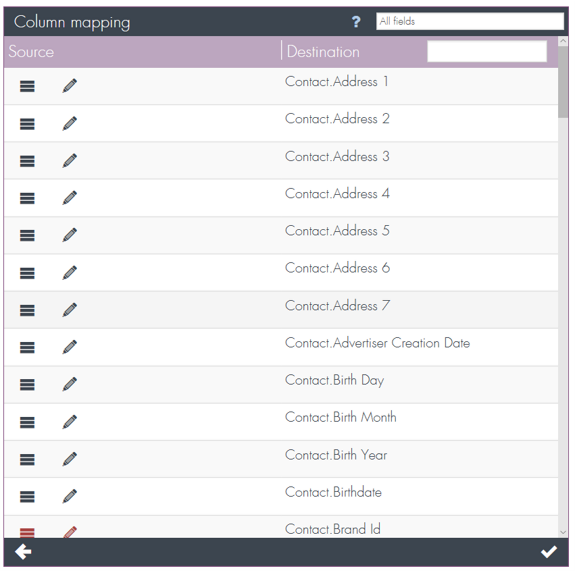Edit source for Contact.Address 4 with pencil
This screenshot has width=575, height=571.
tap(70, 198)
